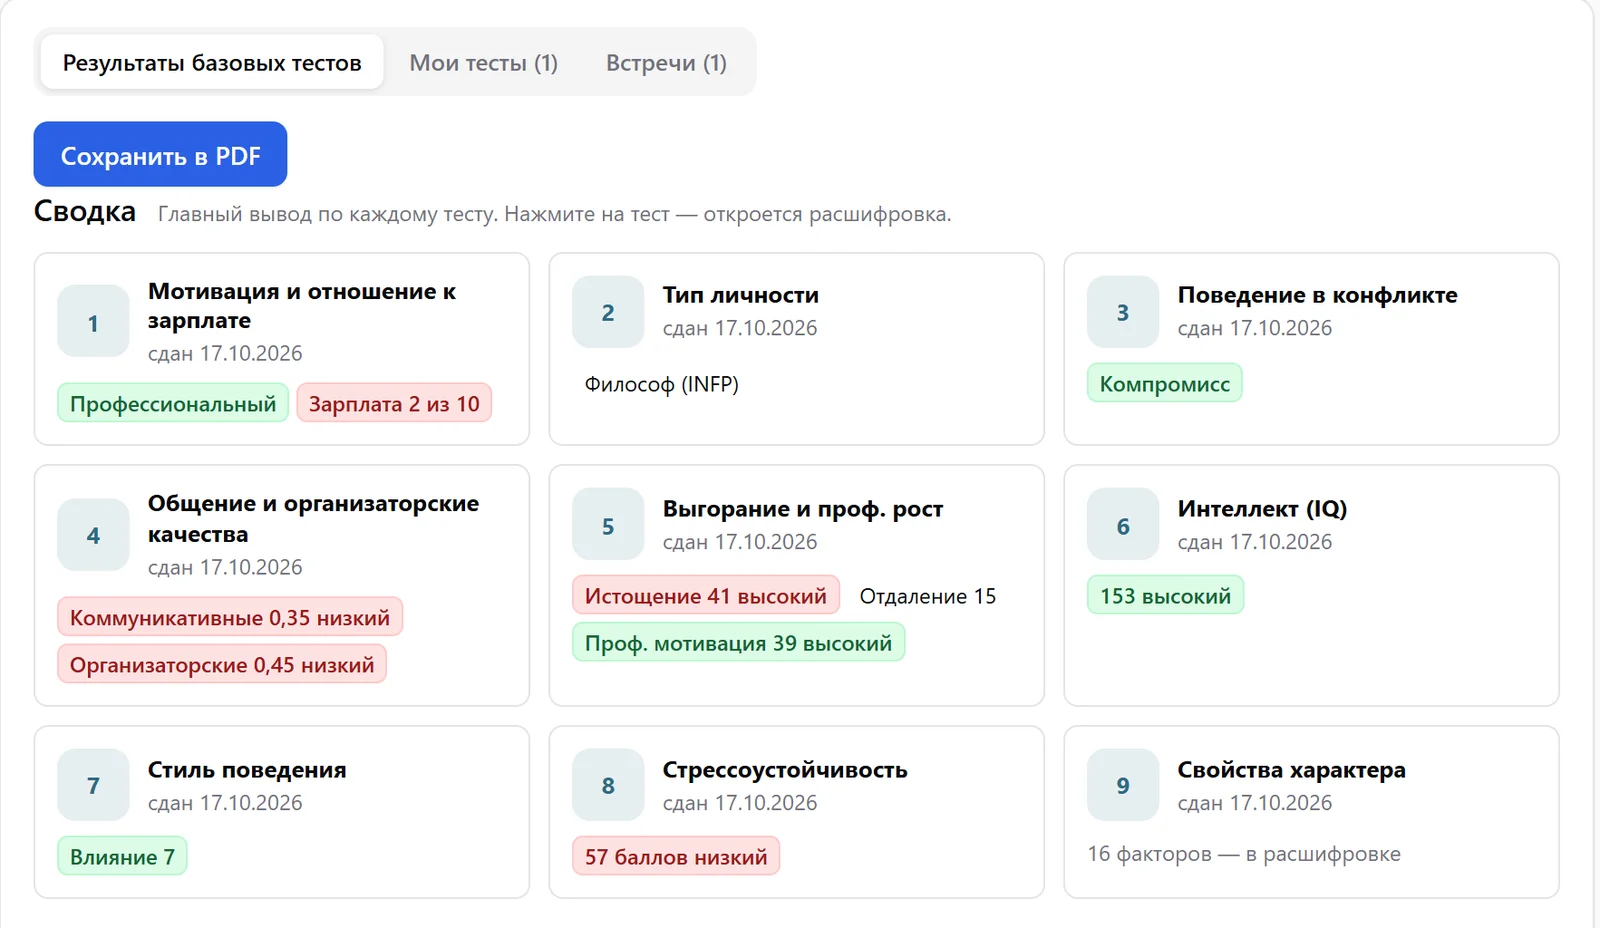The height and width of the screenshot is (928, 1600).
Task: Open the Стрессоустойчивость test title
Action: point(785,770)
